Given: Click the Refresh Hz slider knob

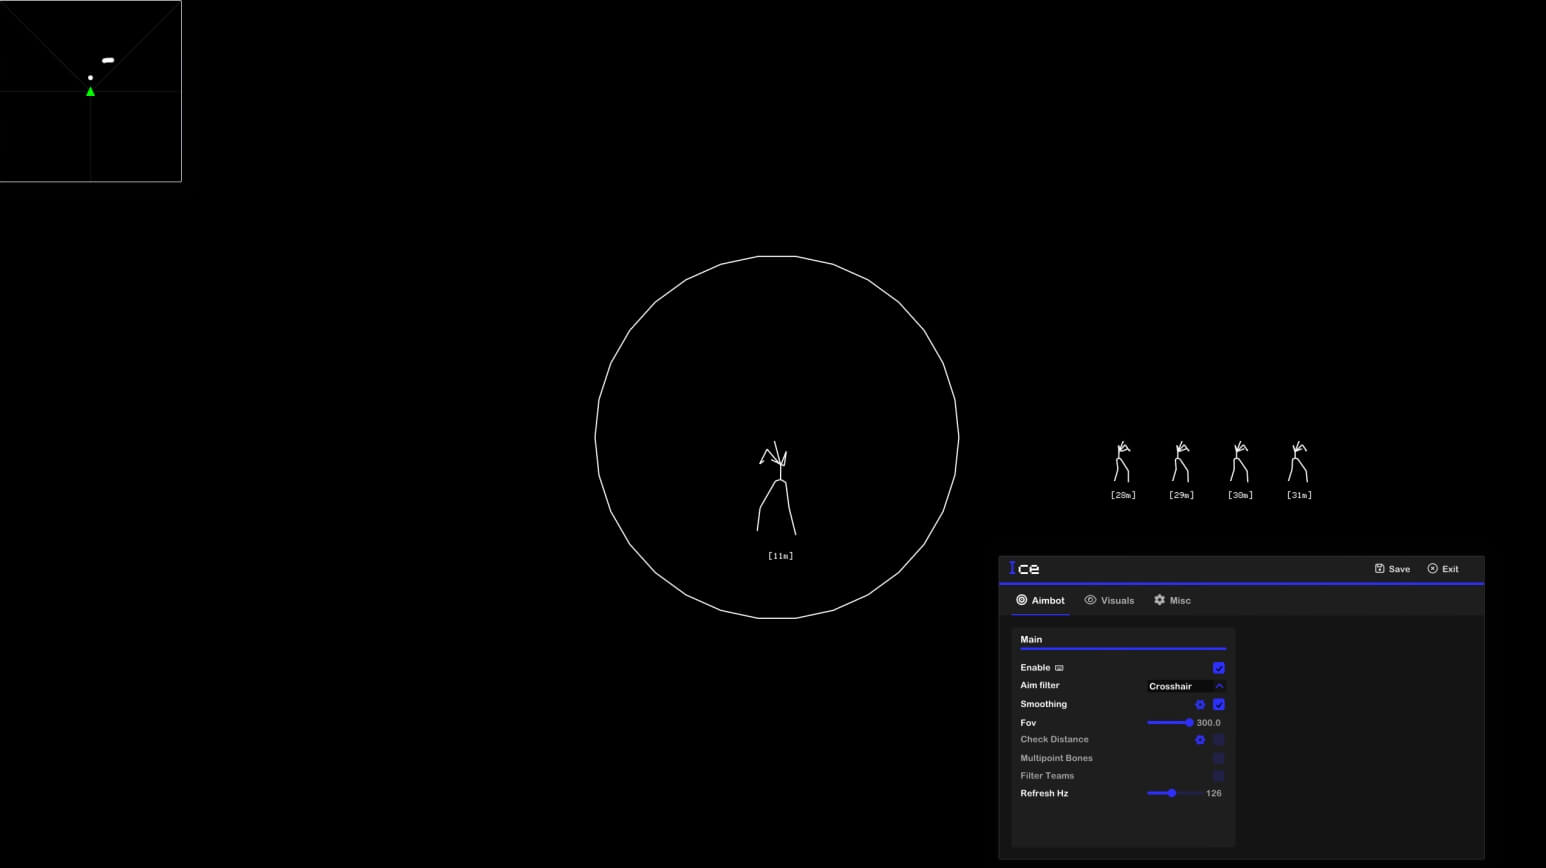Looking at the screenshot, I should [1172, 794].
